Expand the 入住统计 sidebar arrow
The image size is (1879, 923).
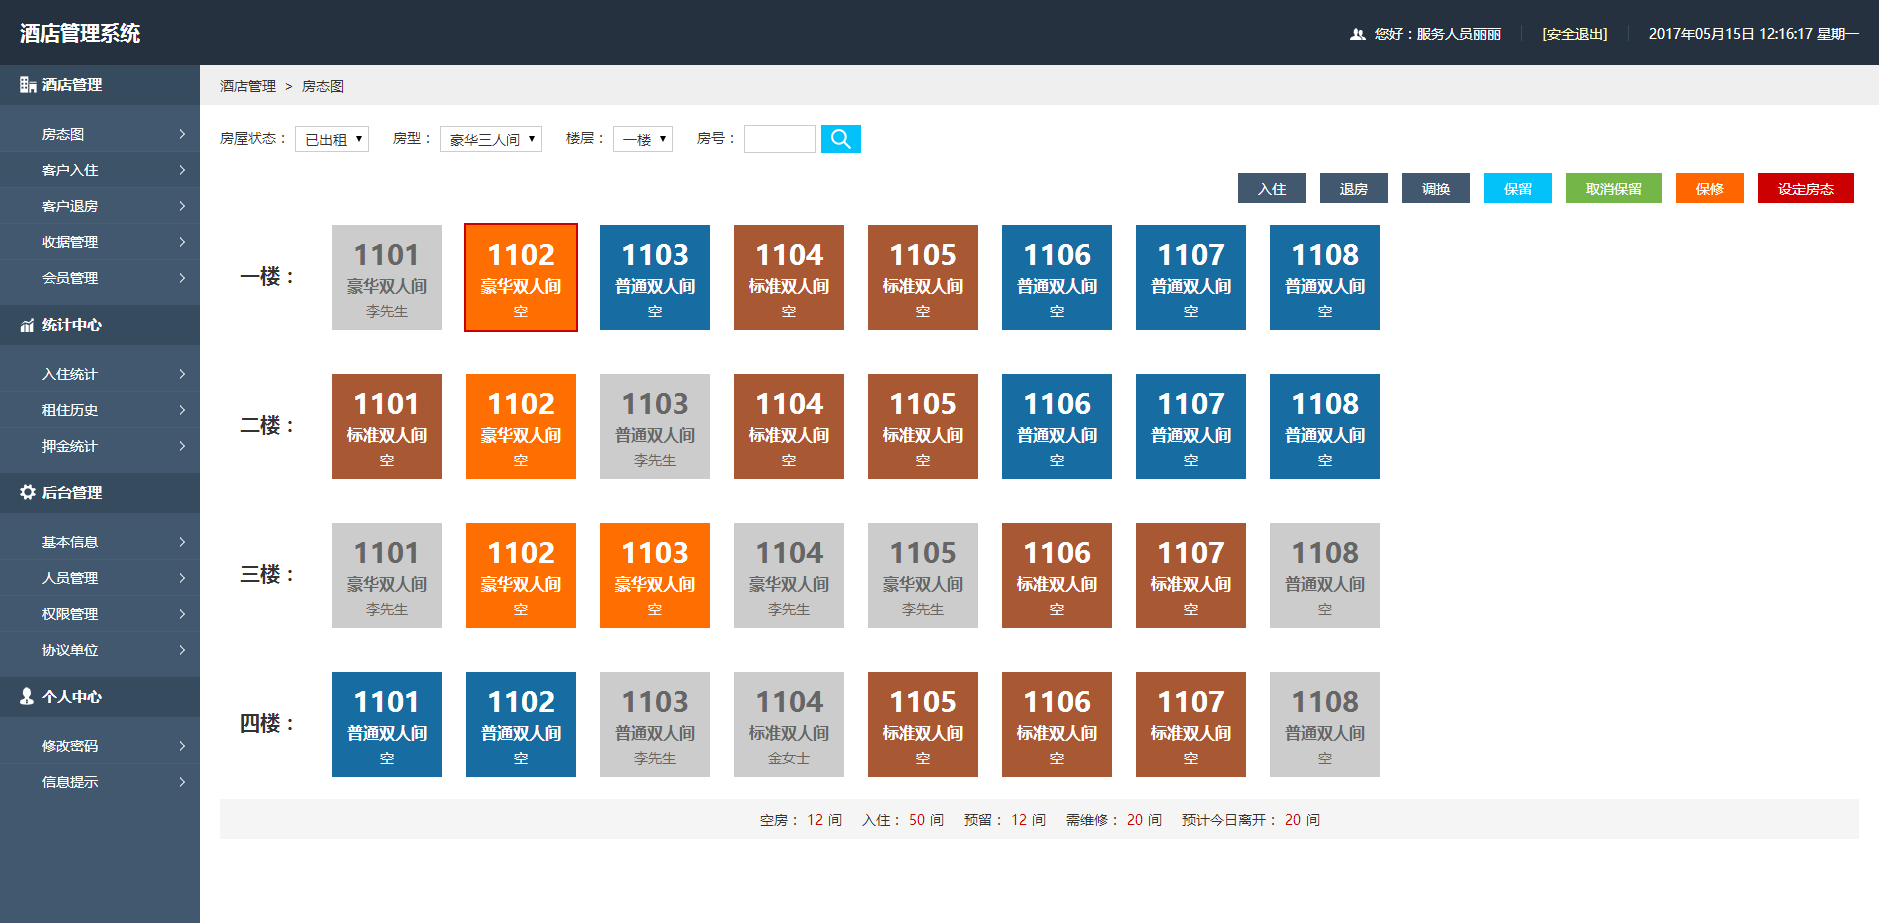tap(182, 374)
